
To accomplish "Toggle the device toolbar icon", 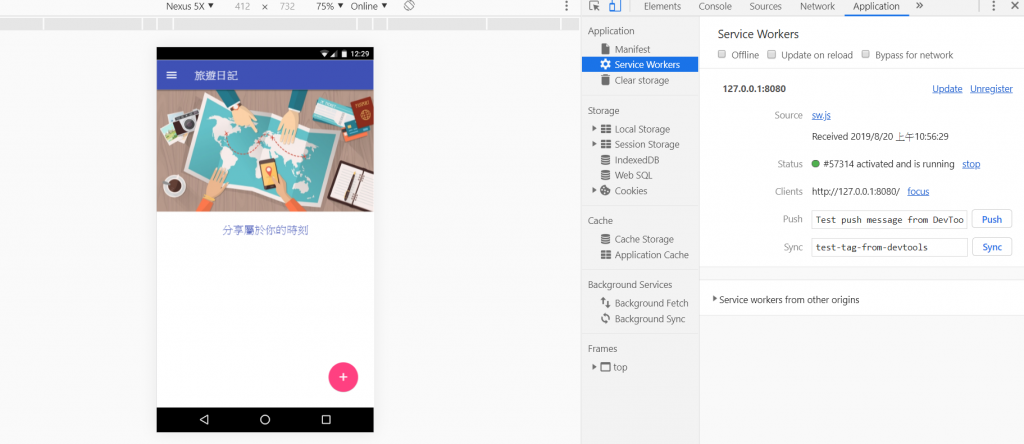I will tap(615, 6).
